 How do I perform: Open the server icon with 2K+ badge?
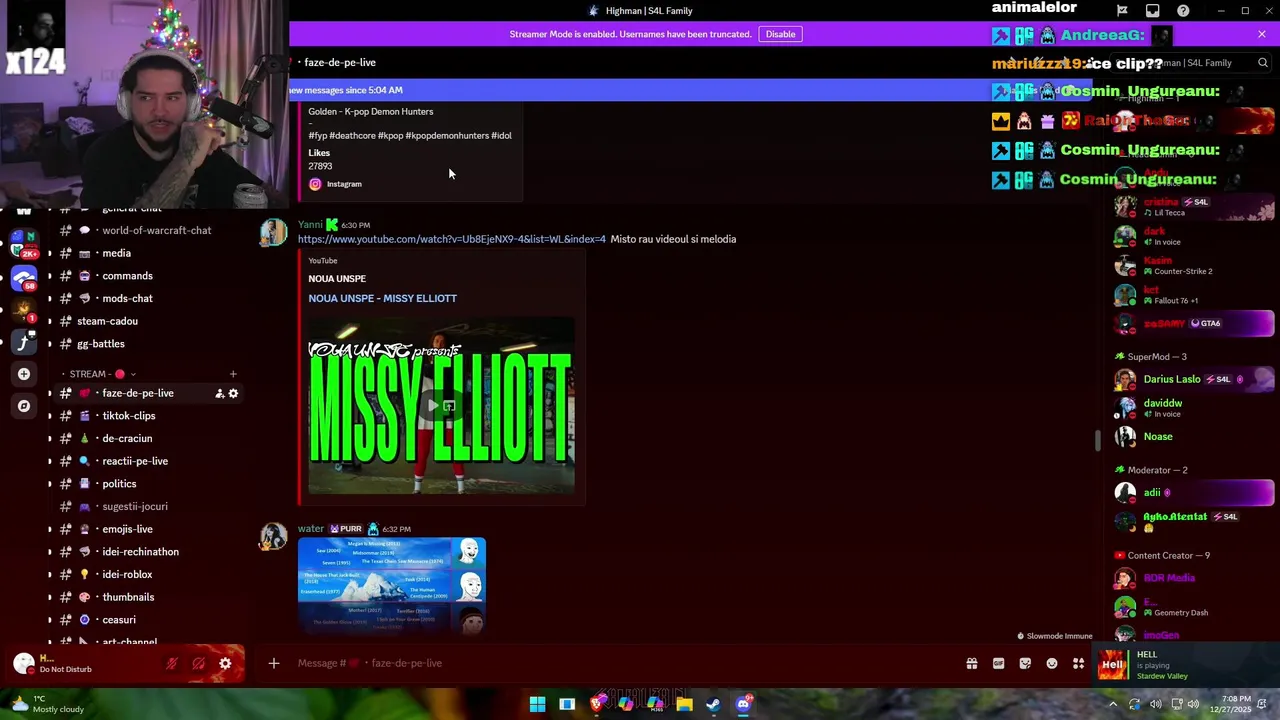(x=24, y=246)
